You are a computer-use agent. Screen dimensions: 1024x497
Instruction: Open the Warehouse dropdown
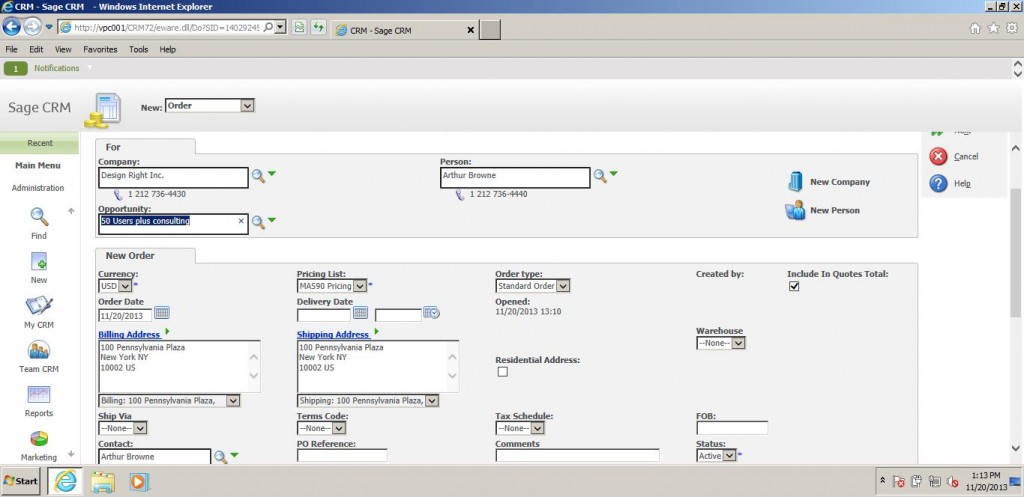(721, 343)
